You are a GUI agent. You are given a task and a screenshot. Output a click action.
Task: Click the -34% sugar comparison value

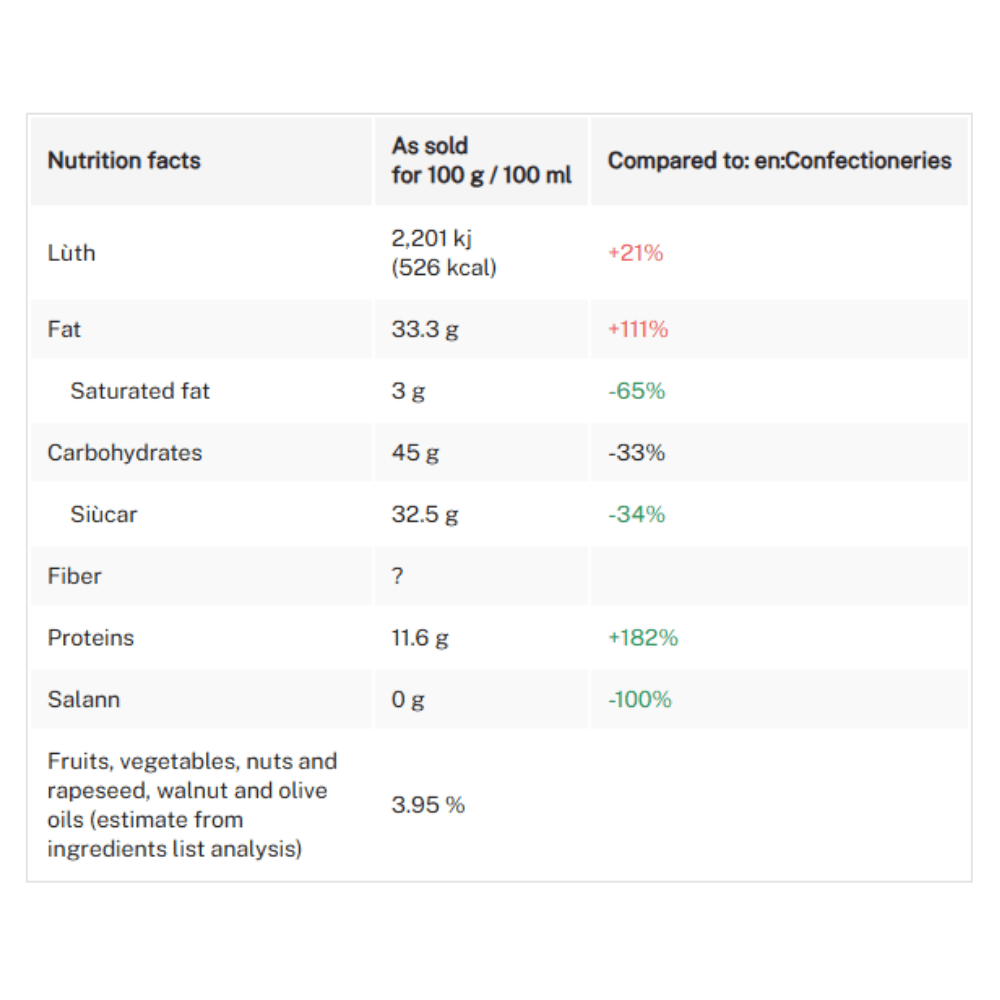point(636,515)
